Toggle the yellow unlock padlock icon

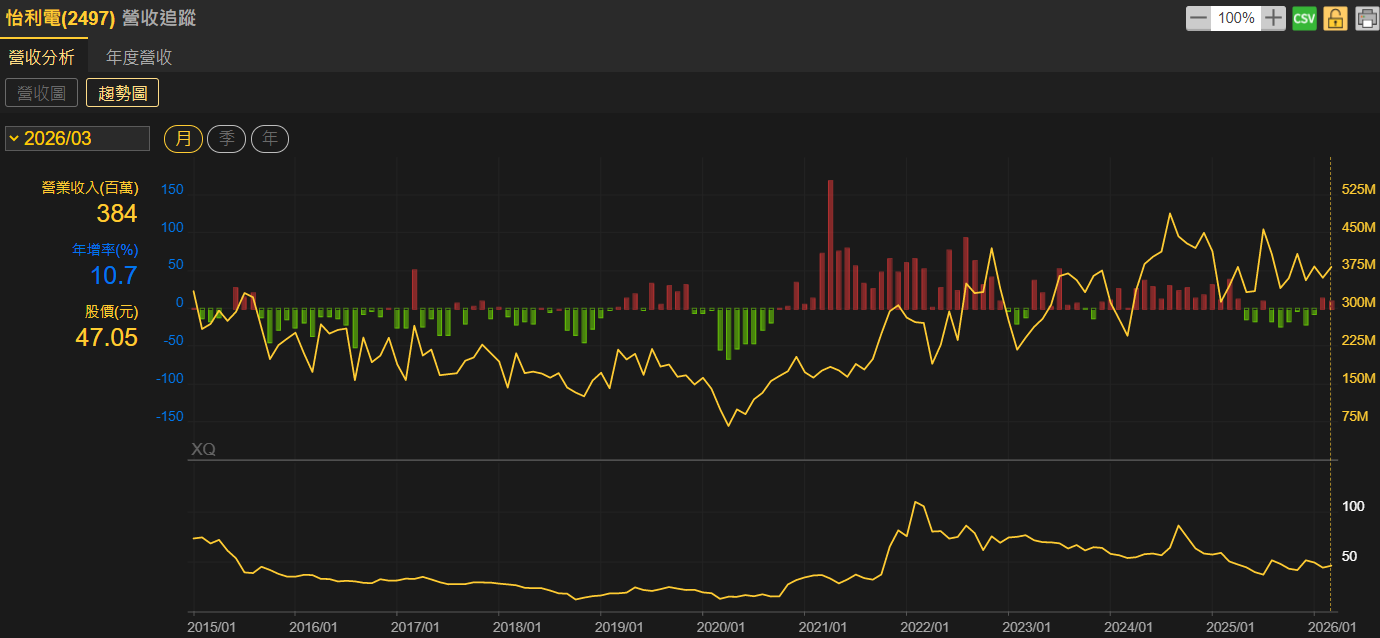pos(1335,18)
